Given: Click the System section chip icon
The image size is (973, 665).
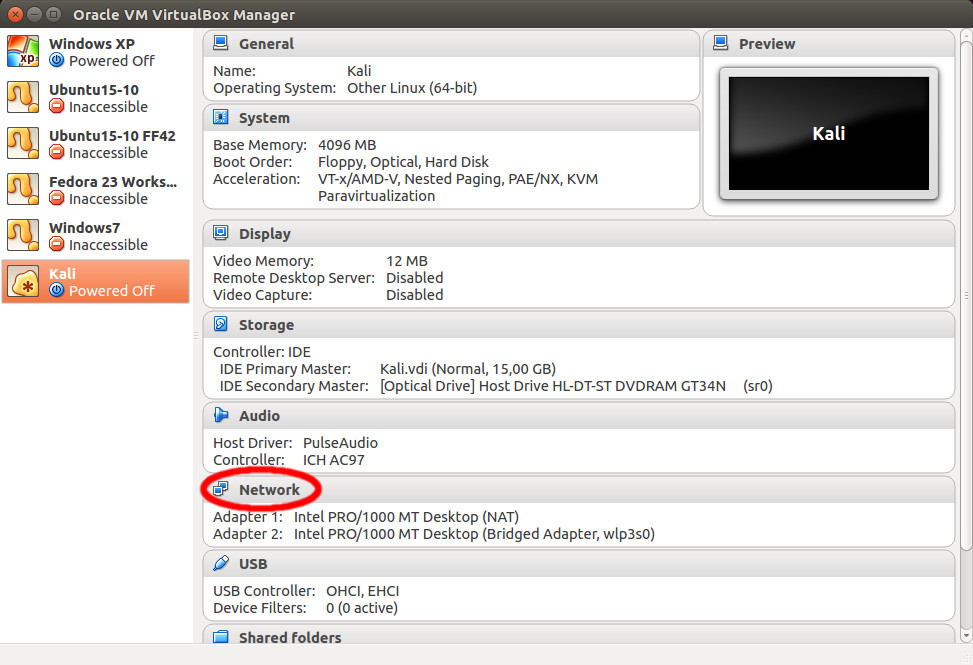Looking at the screenshot, I should tap(220, 117).
